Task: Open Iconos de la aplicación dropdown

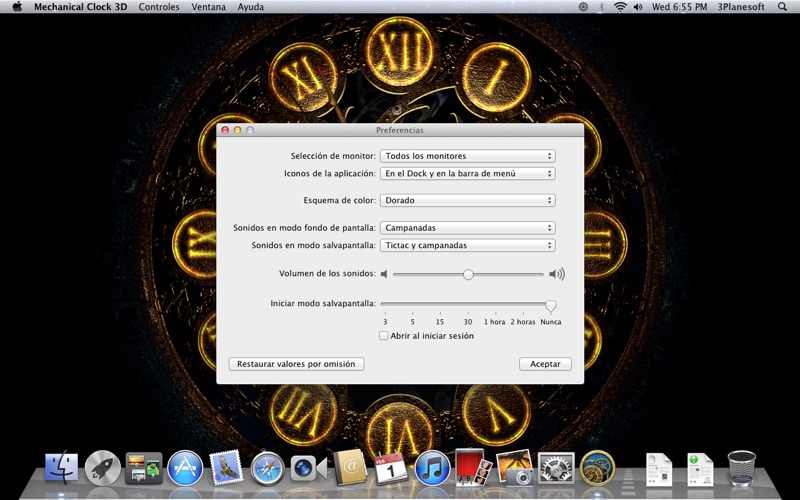Action: [468, 173]
